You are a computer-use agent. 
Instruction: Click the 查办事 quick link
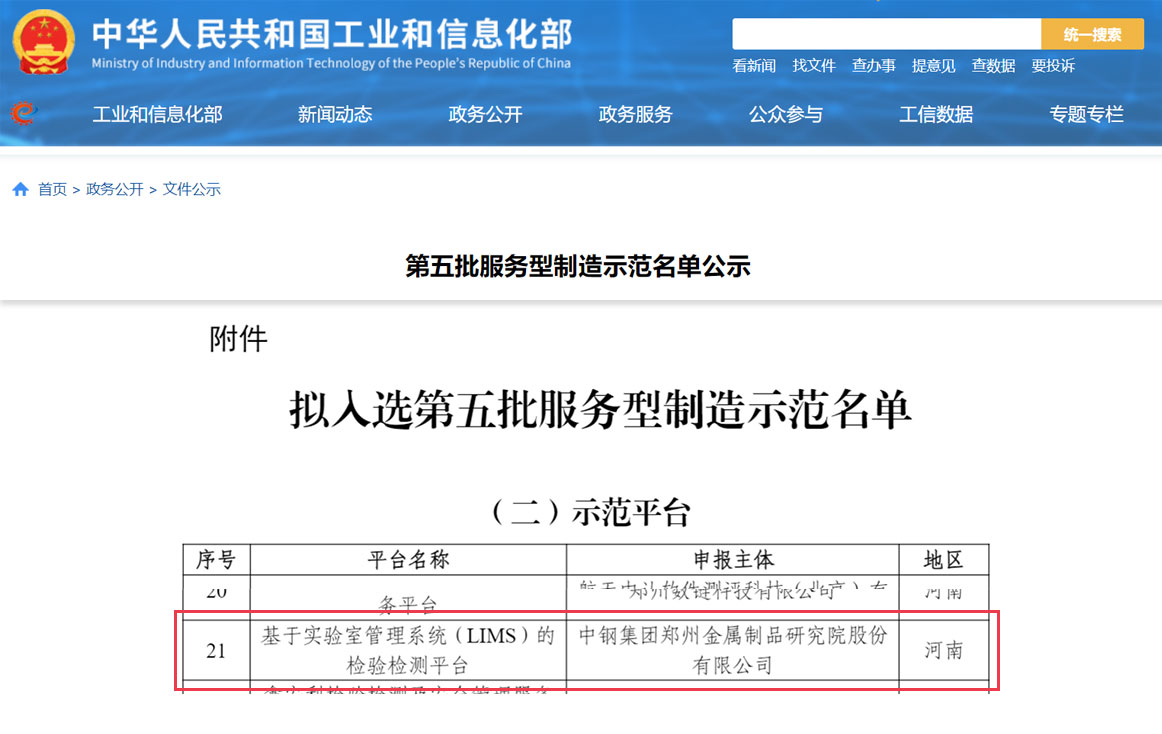873,65
